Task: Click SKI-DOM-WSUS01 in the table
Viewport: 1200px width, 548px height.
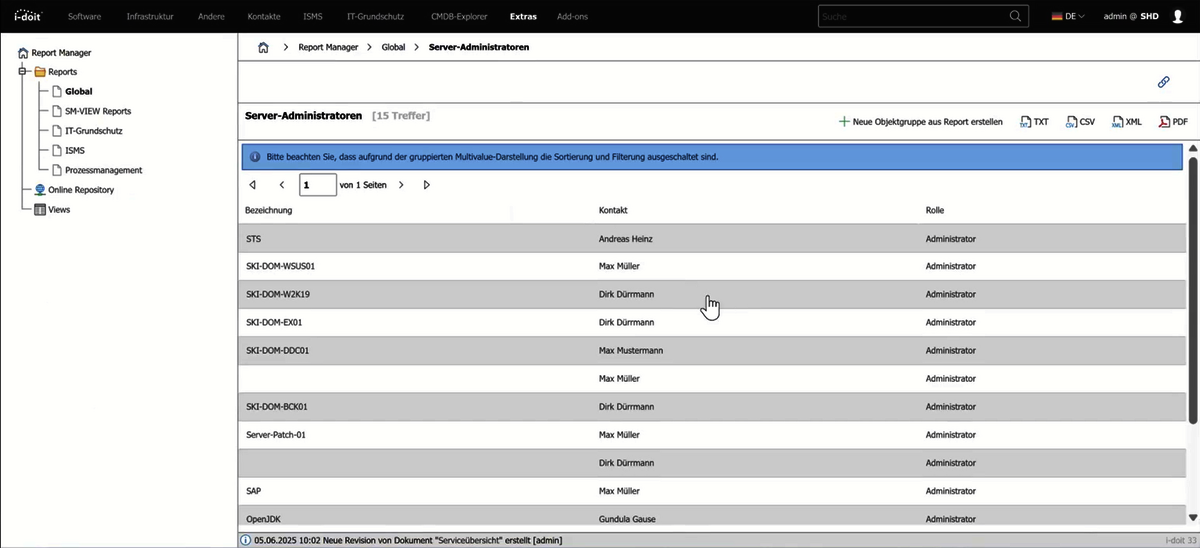Action: coord(281,267)
